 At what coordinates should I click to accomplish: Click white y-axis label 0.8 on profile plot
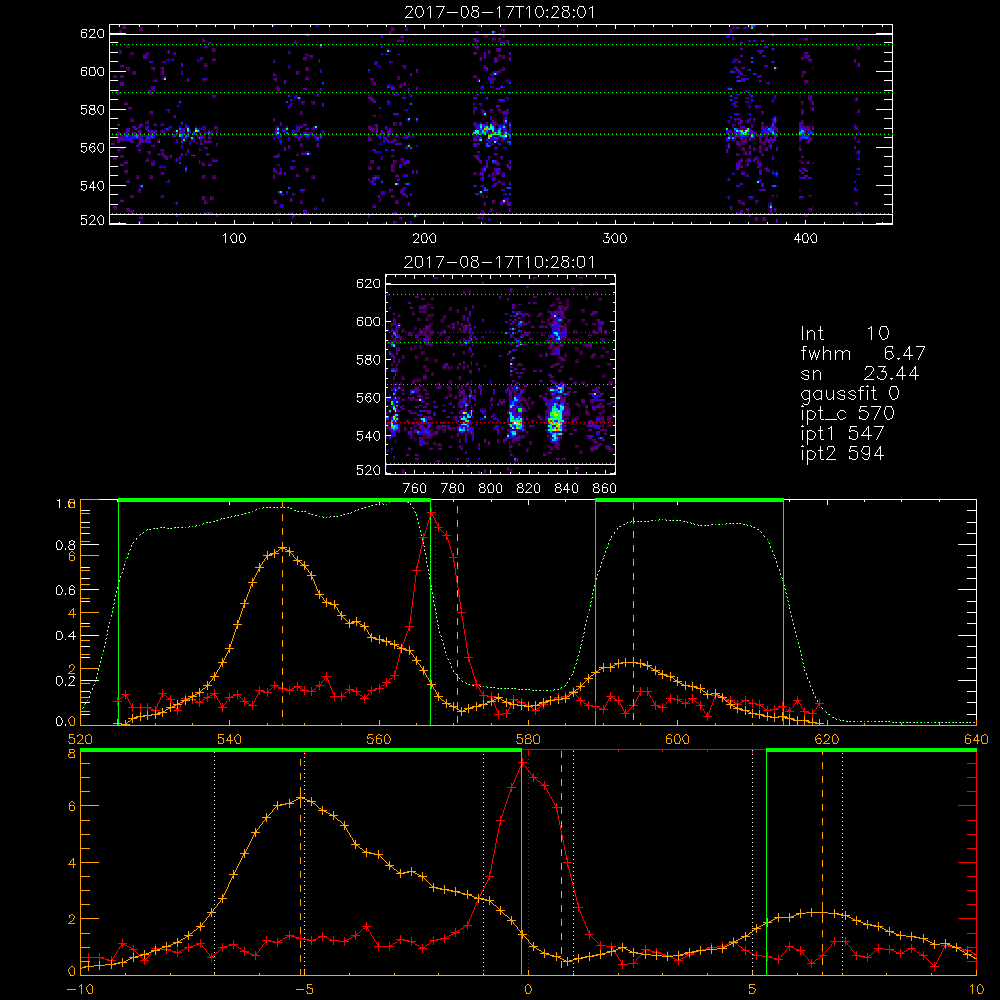pos(64,545)
